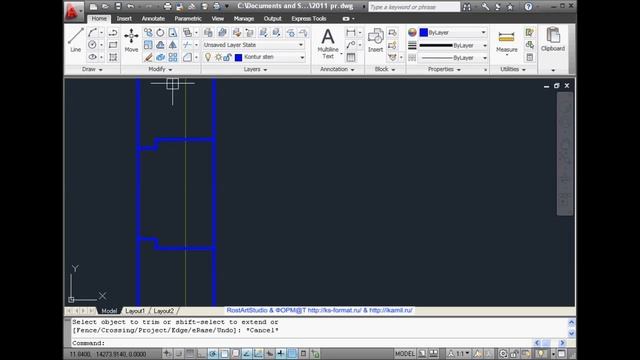640x360 pixels.
Task: Open the AutoCAD application menu
Action: 73,11
